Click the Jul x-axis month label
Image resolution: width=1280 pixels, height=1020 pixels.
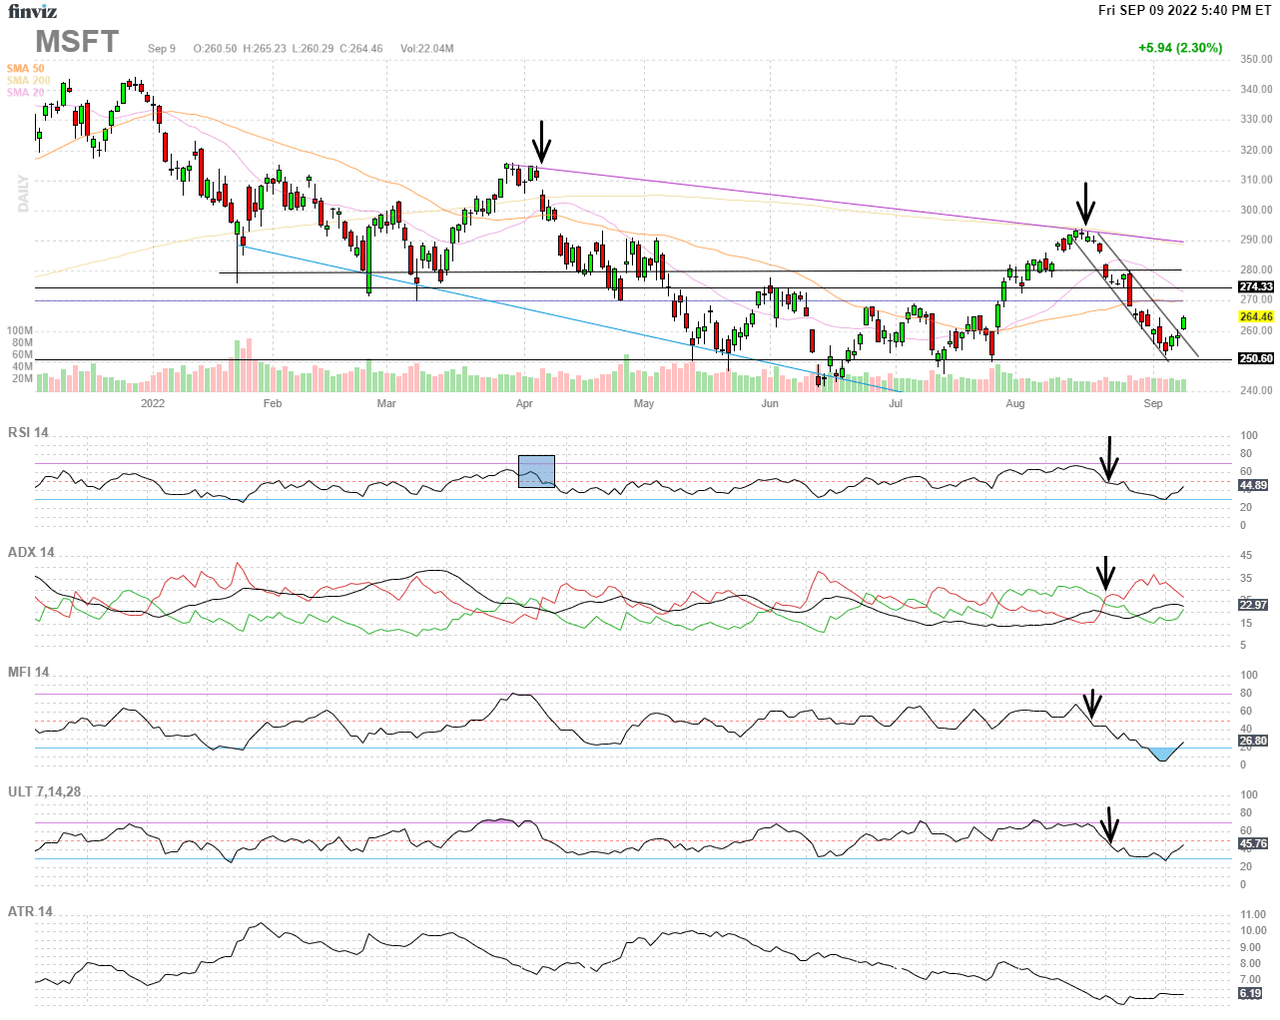[895, 404]
